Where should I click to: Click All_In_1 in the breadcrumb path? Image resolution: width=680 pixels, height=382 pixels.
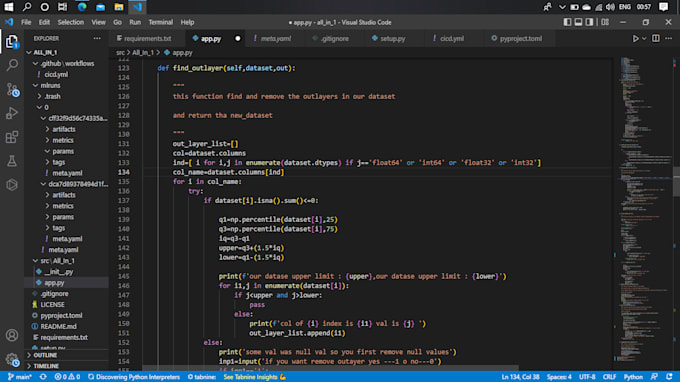pyautogui.click(x=143, y=52)
